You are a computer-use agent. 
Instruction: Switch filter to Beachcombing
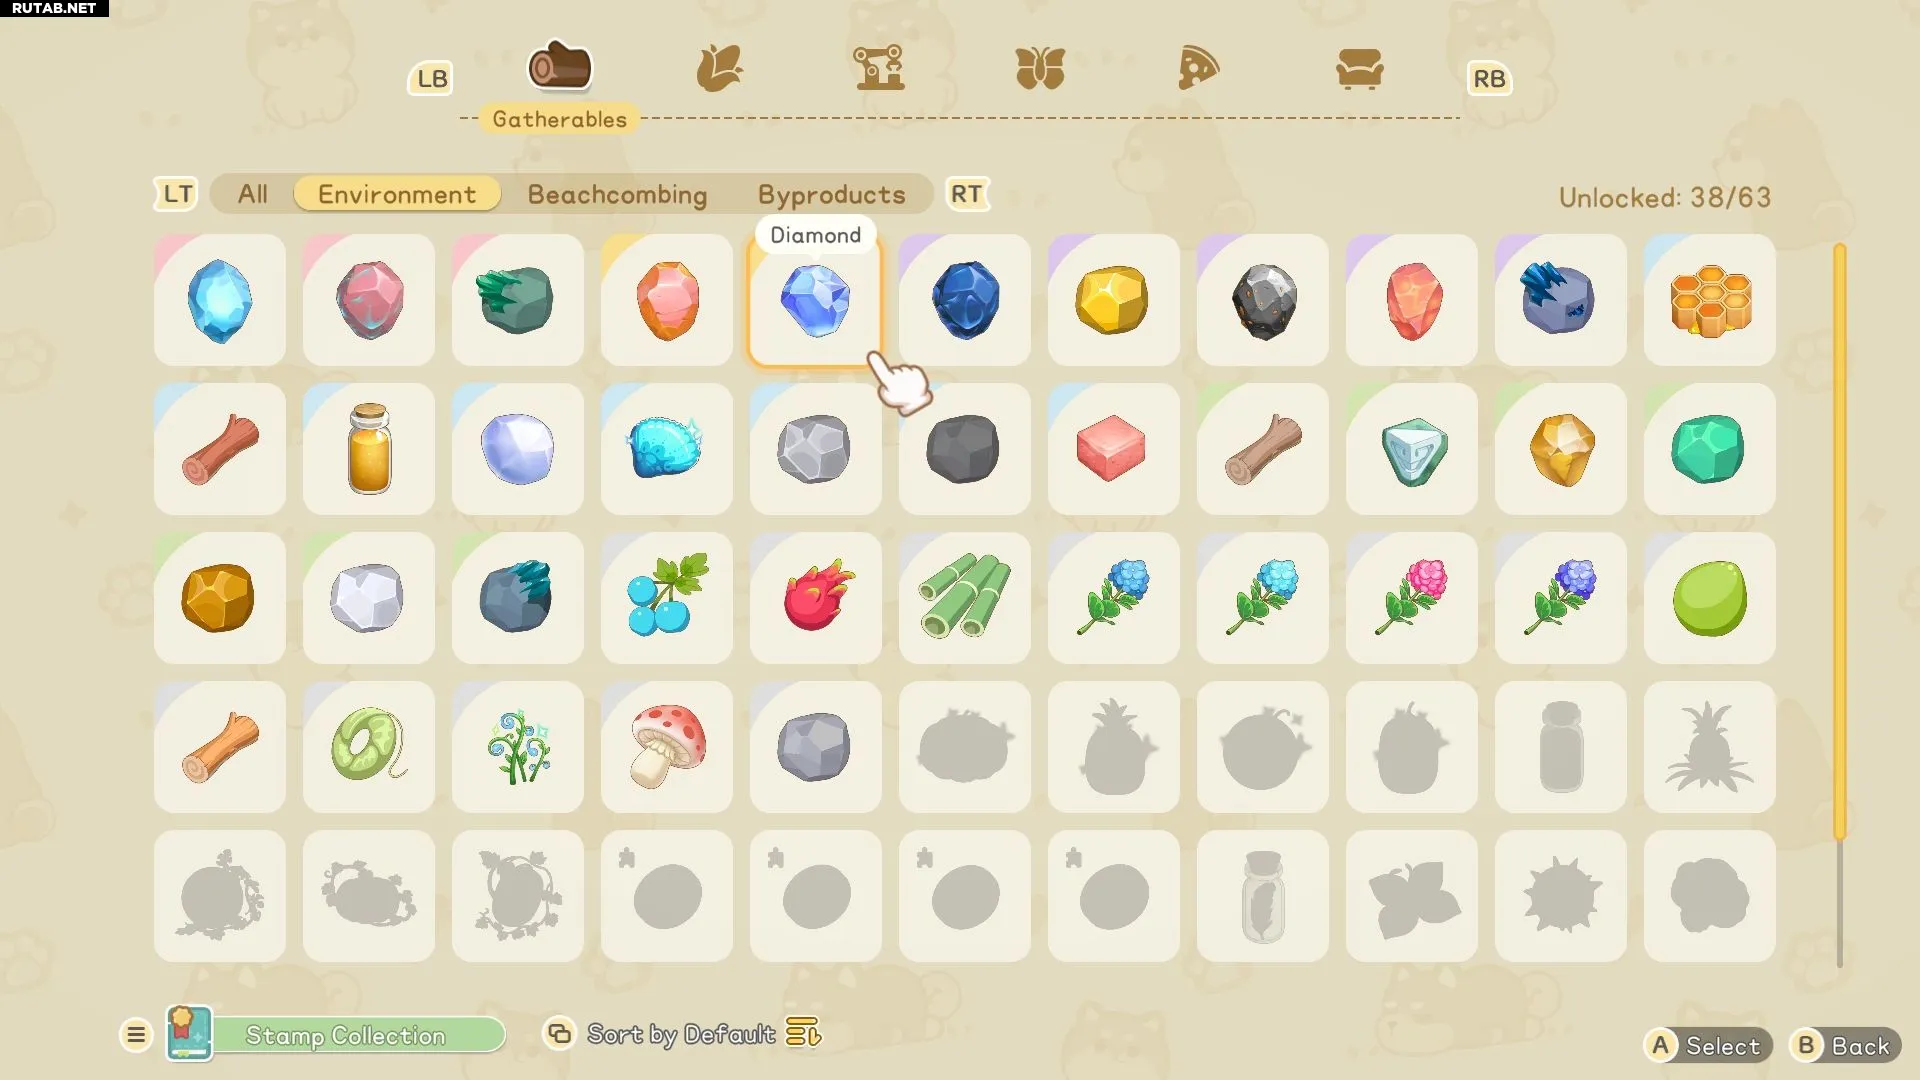(617, 194)
